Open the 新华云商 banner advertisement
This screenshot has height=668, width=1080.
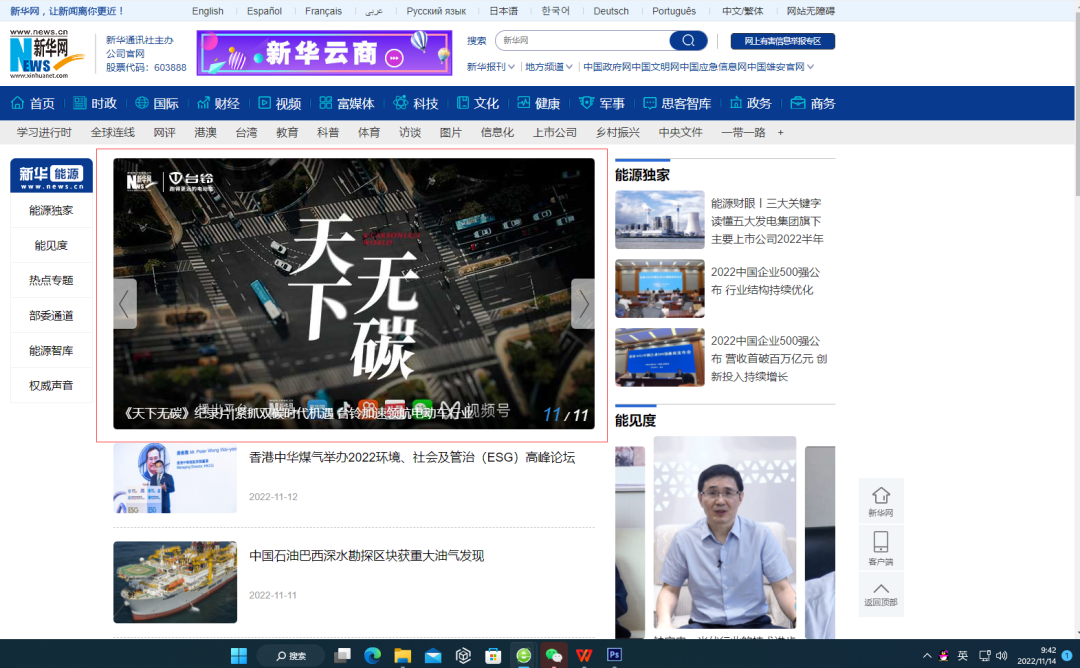click(x=324, y=53)
